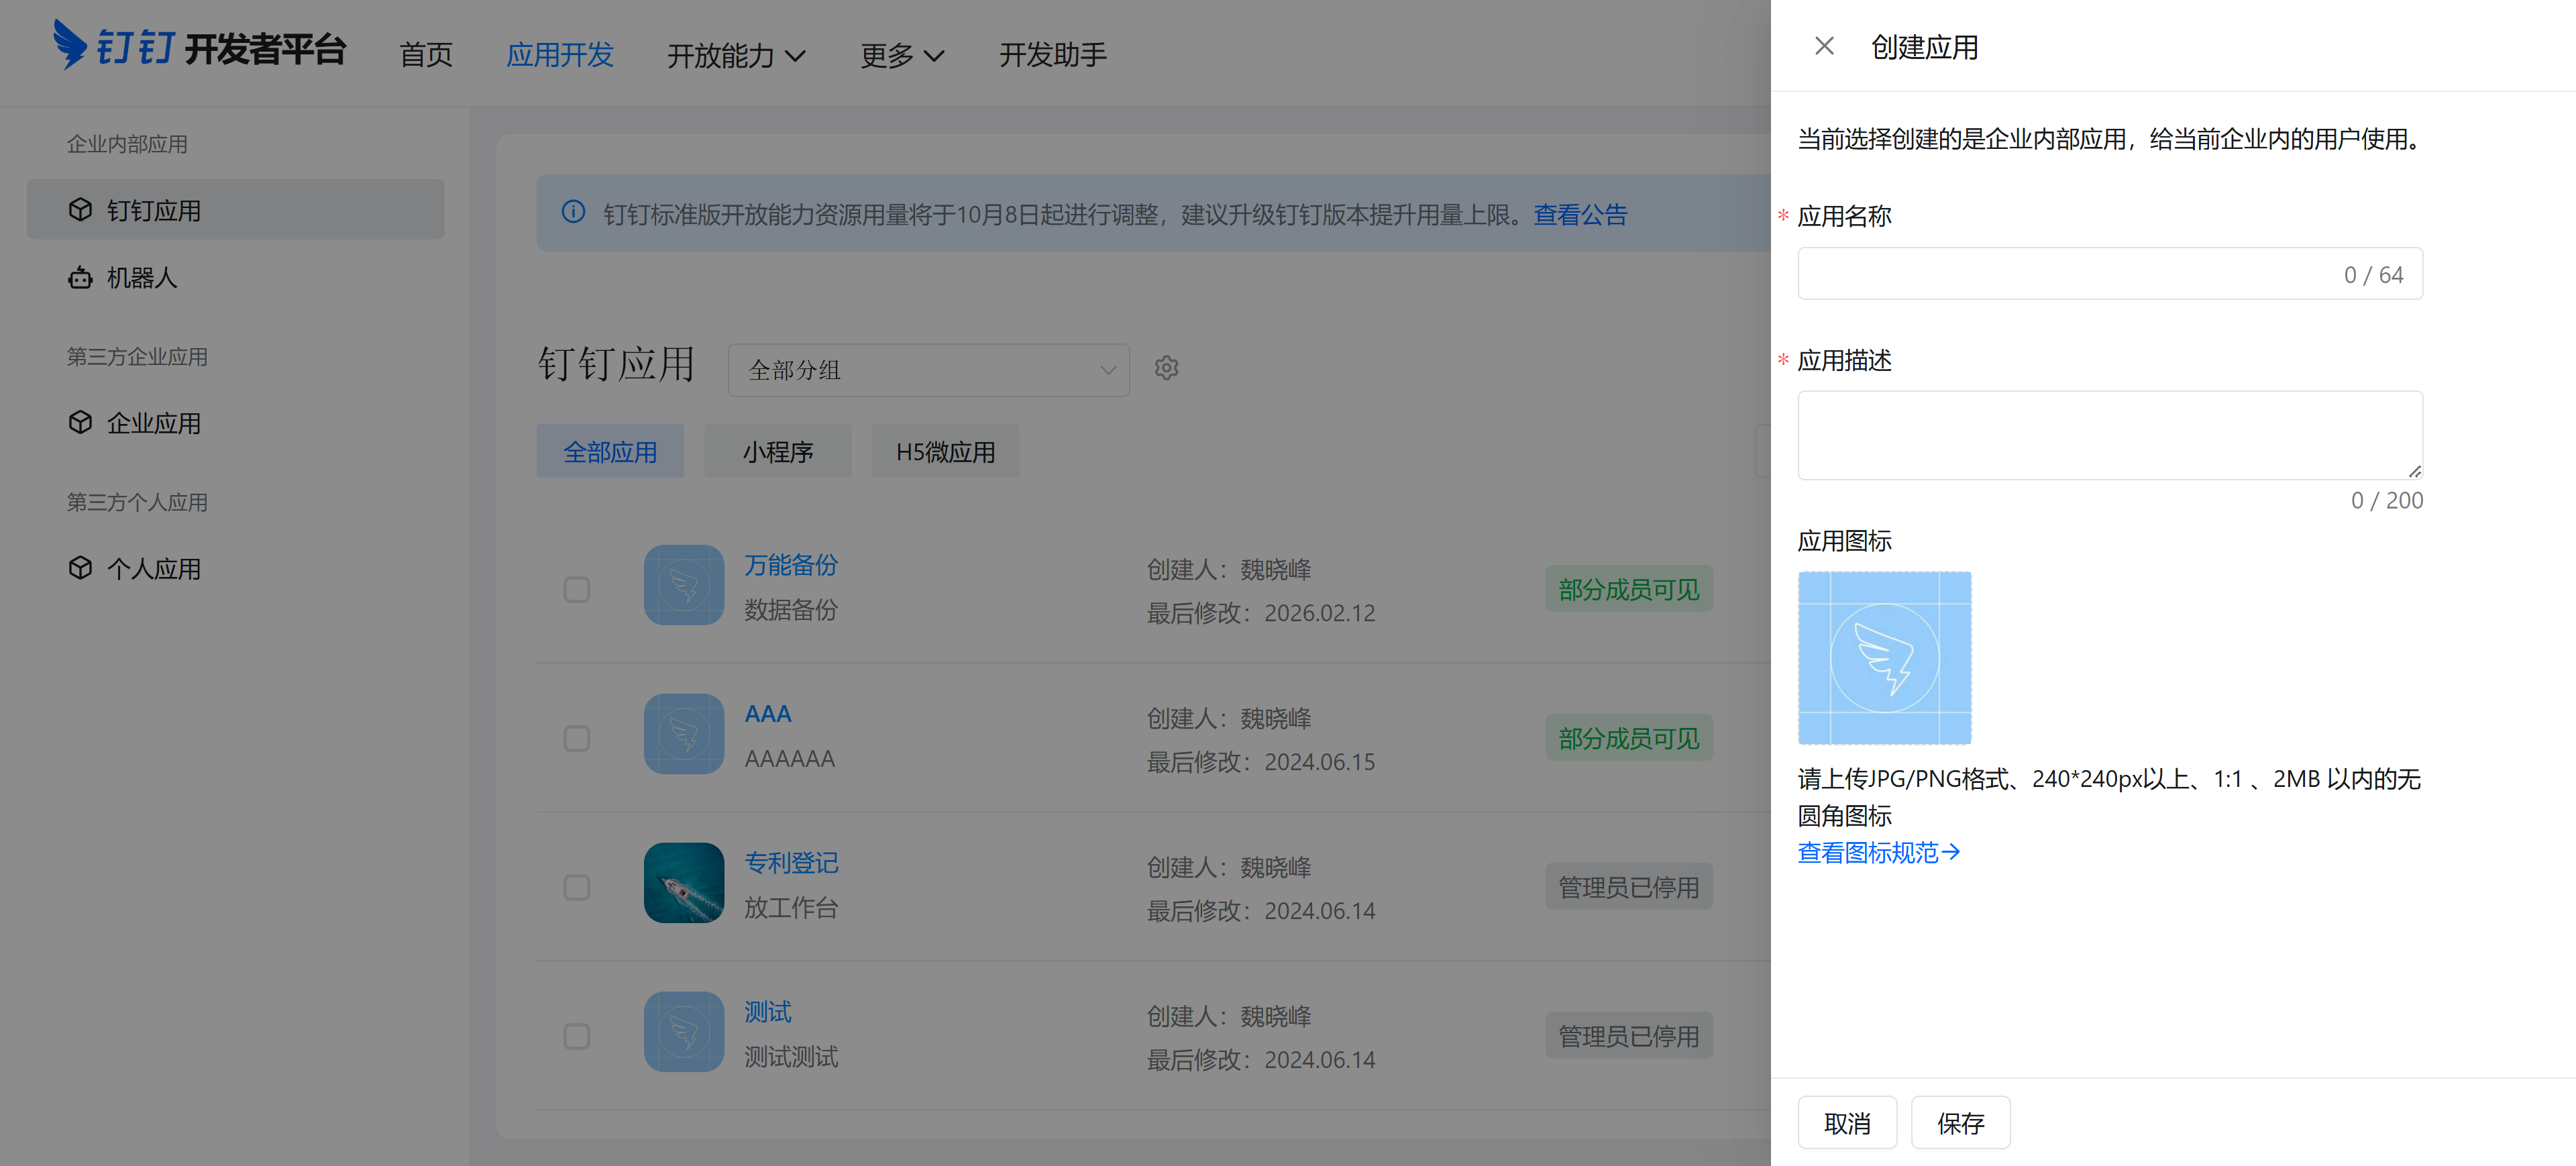
Task: Click the 测试 app icon
Action: pyautogui.click(x=684, y=1032)
